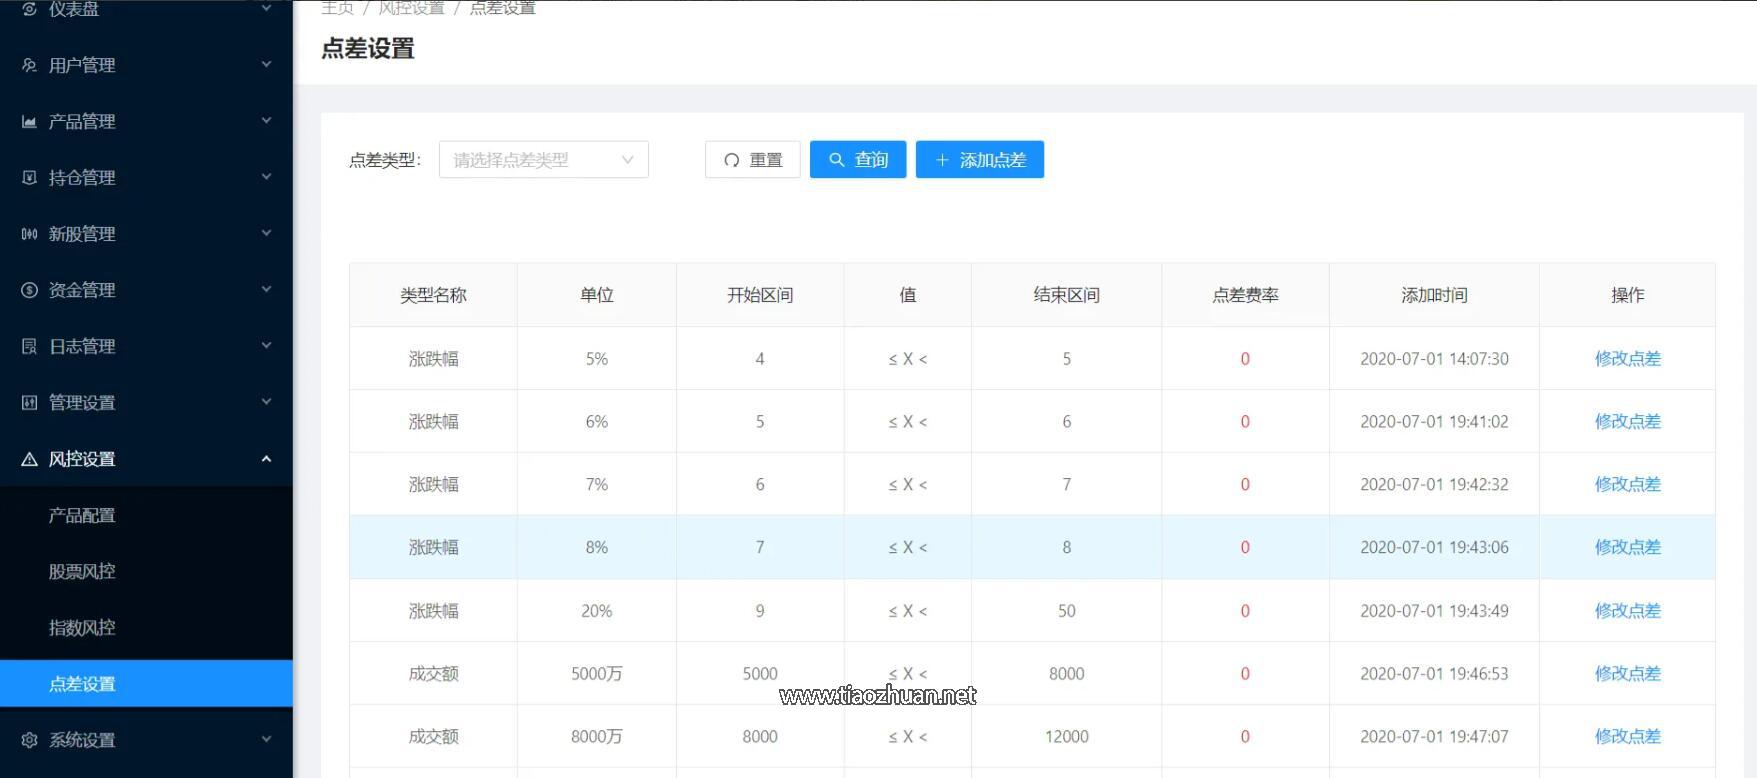Click the 结束区间 column header
The width and height of the screenshot is (1757, 778).
pyautogui.click(x=1066, y=295)
